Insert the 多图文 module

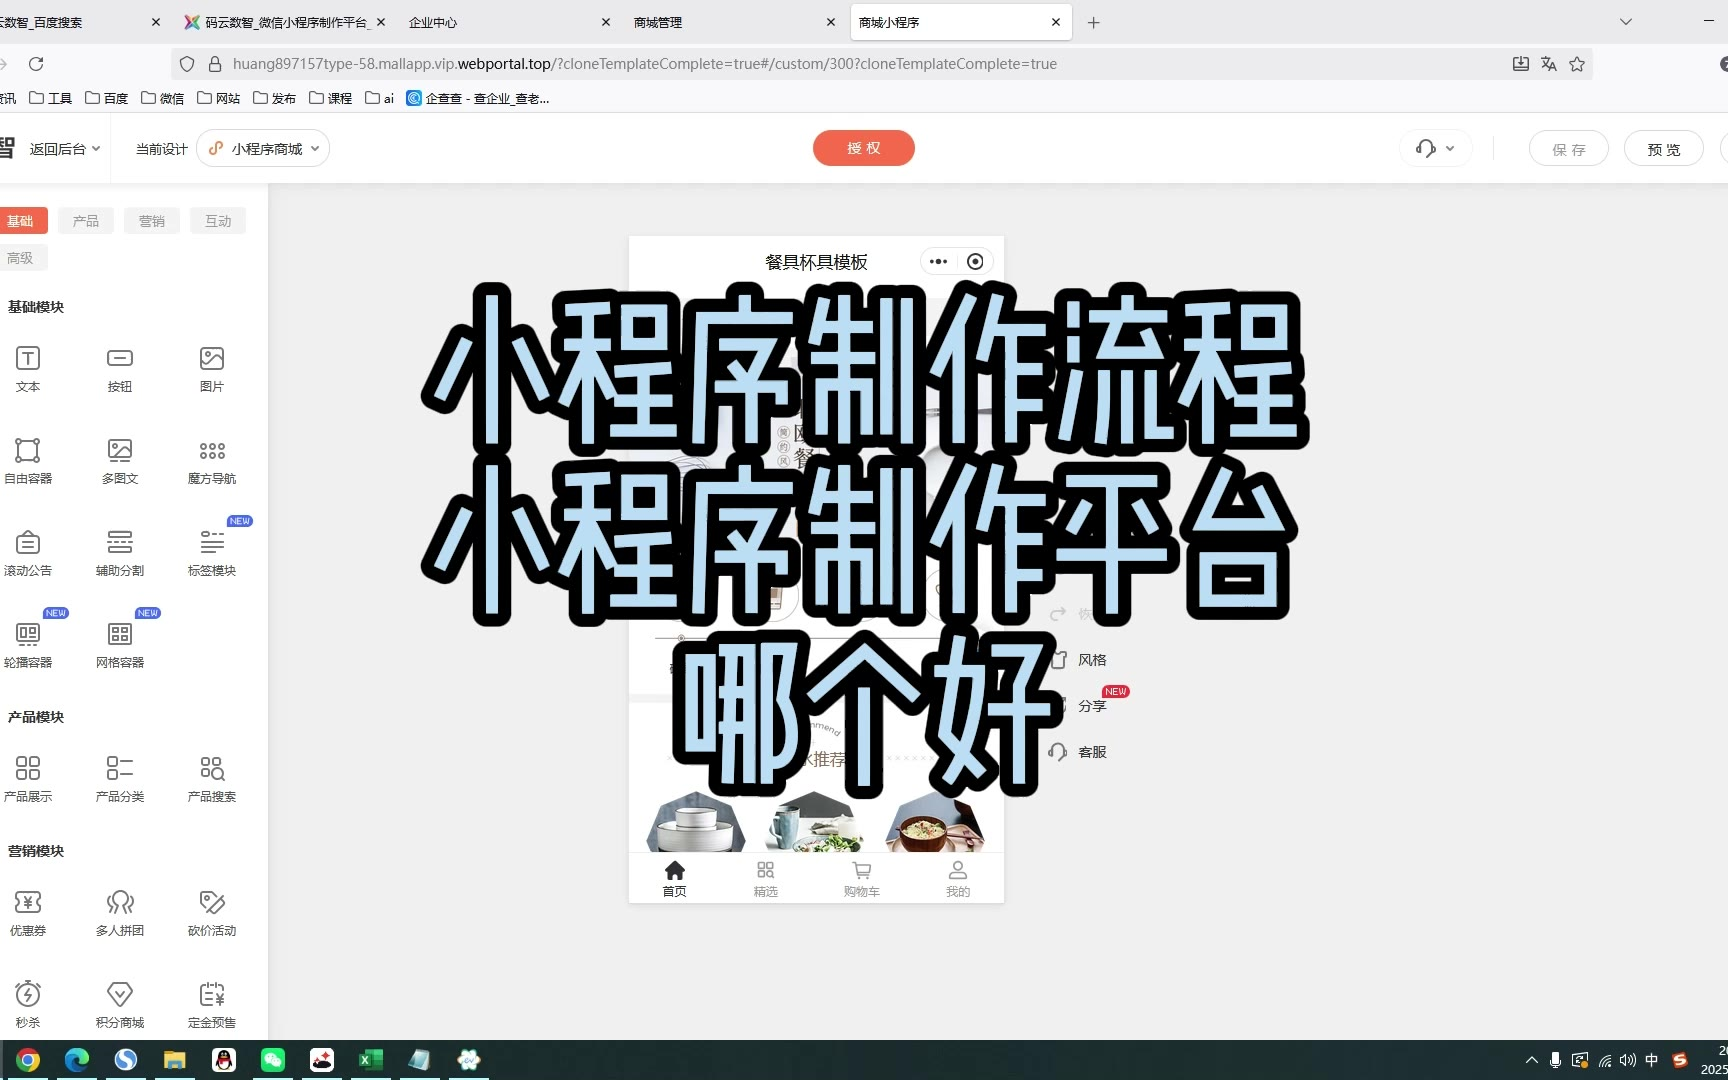120,461
